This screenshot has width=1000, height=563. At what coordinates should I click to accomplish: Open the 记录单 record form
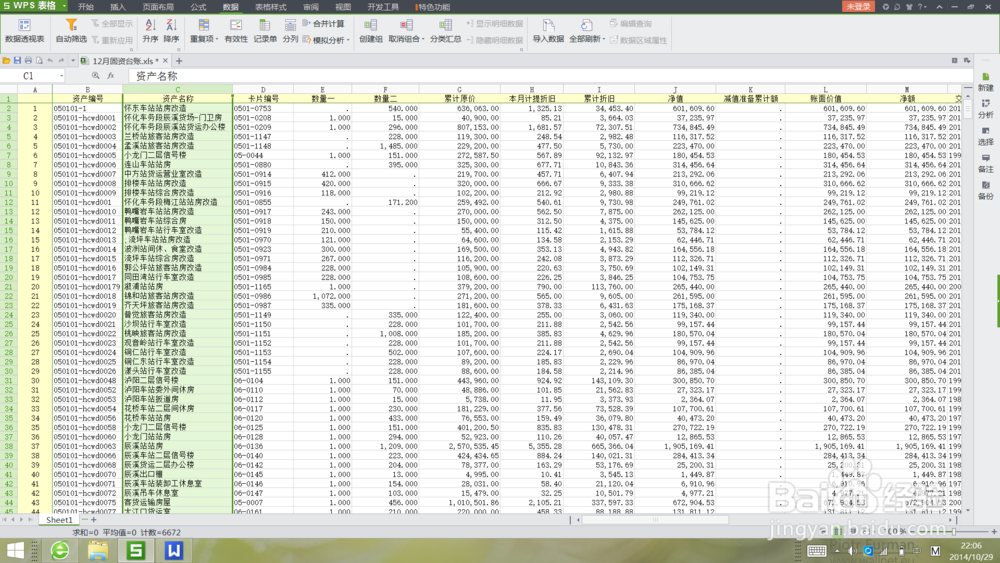point(265,31)
